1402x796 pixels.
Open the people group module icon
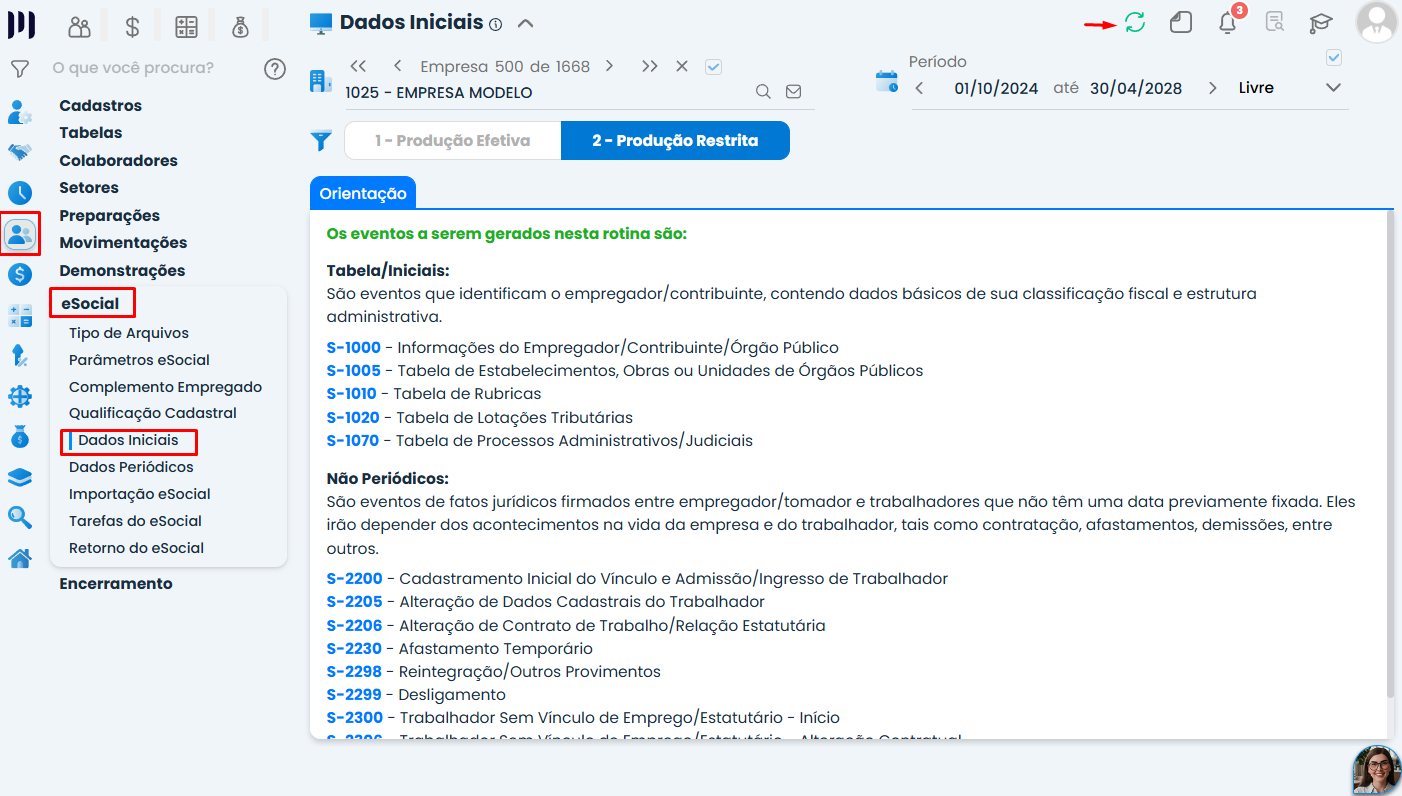[79, 27]
